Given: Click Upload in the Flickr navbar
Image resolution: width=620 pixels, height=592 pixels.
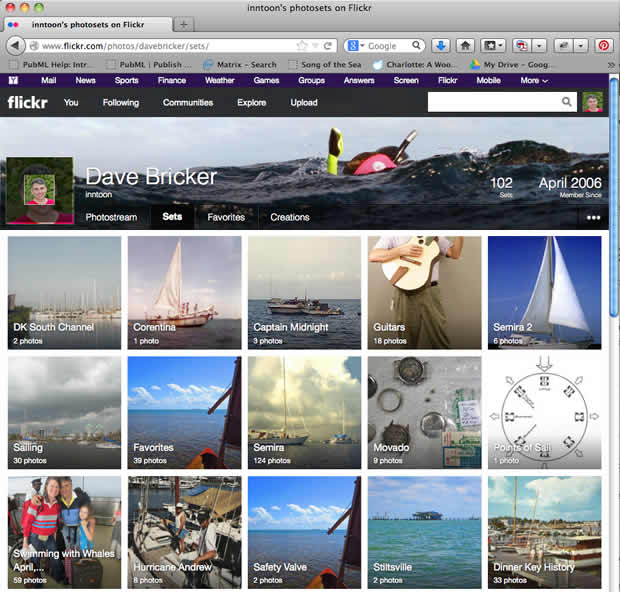Looking at the screenshot, I should 304,102.
